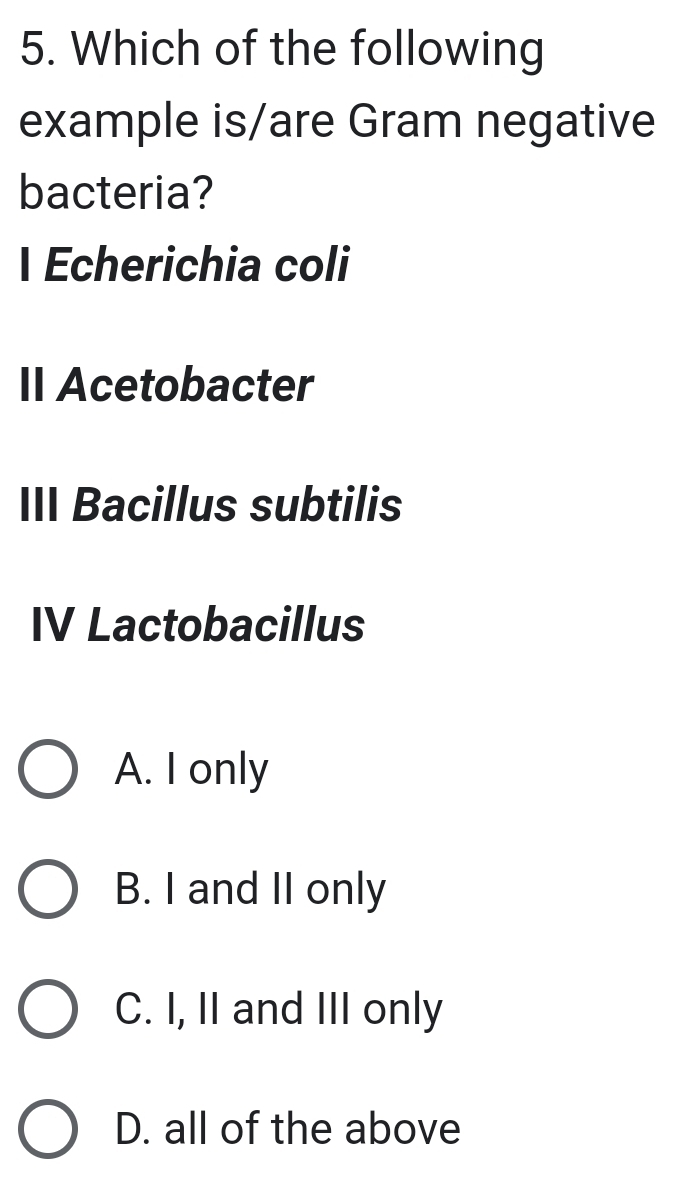688x1193 pixels.
Task: Click the "Echerichia coli" statement text
Action: point(197,266)
